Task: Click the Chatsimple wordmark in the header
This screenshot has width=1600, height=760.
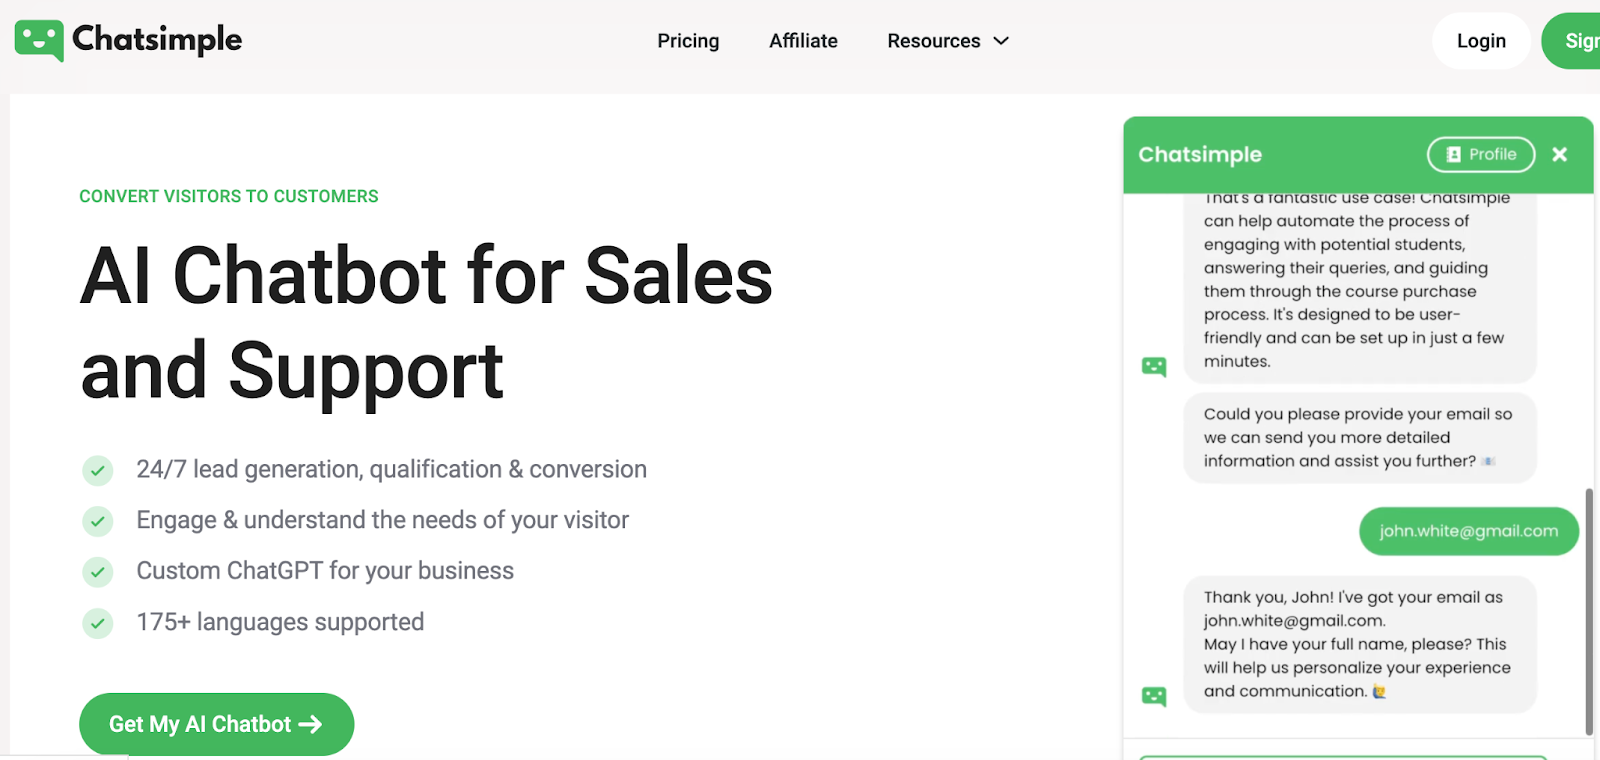Action: point(157,39)
